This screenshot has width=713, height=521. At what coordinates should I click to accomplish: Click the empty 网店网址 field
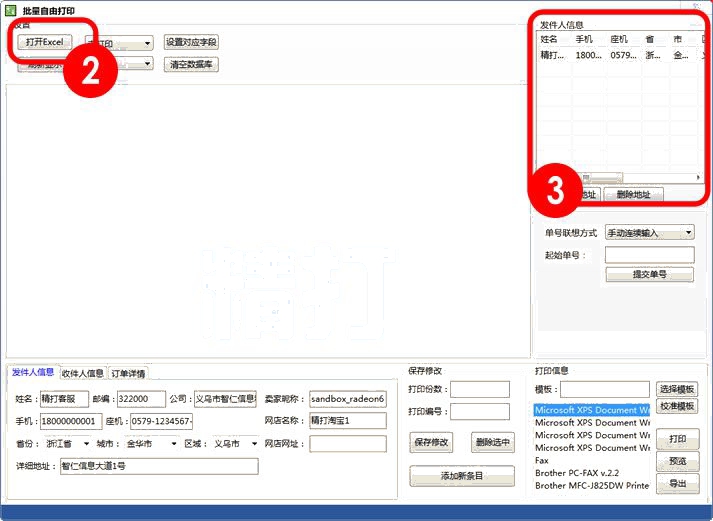point(348,444)
